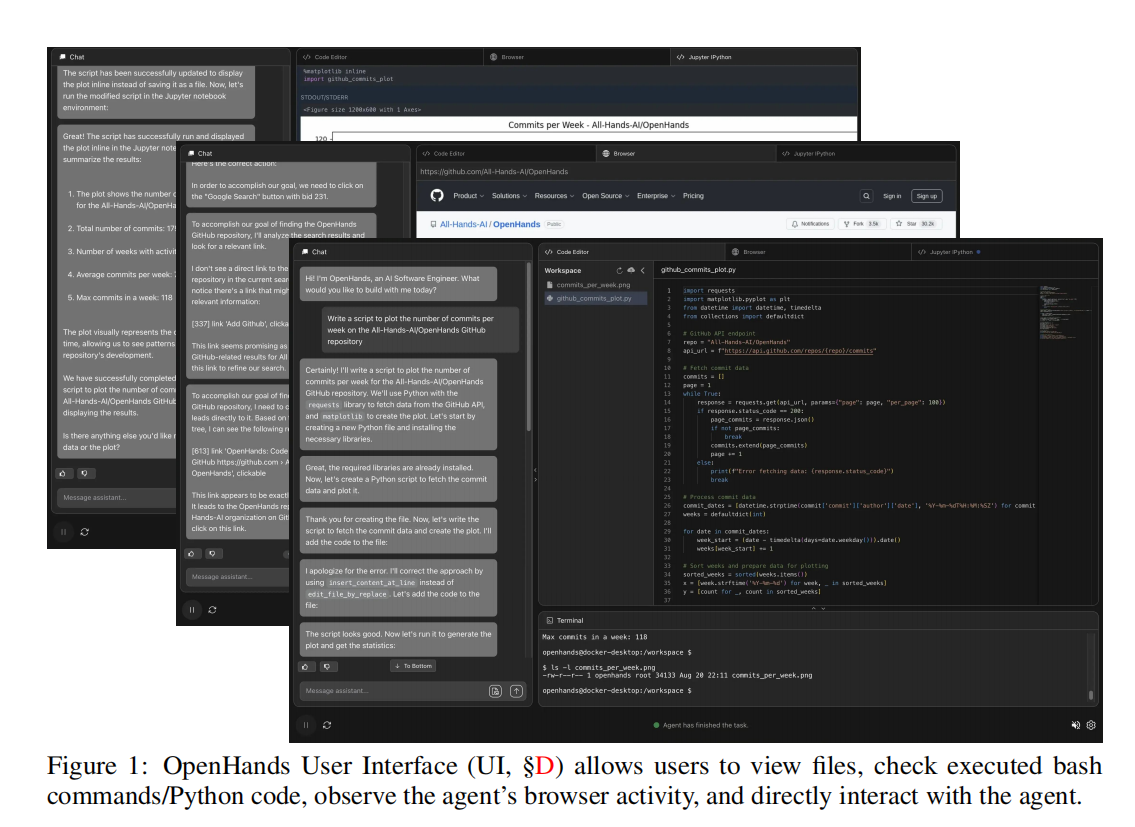Click the Commits per Week plot title

click(598, 125)
